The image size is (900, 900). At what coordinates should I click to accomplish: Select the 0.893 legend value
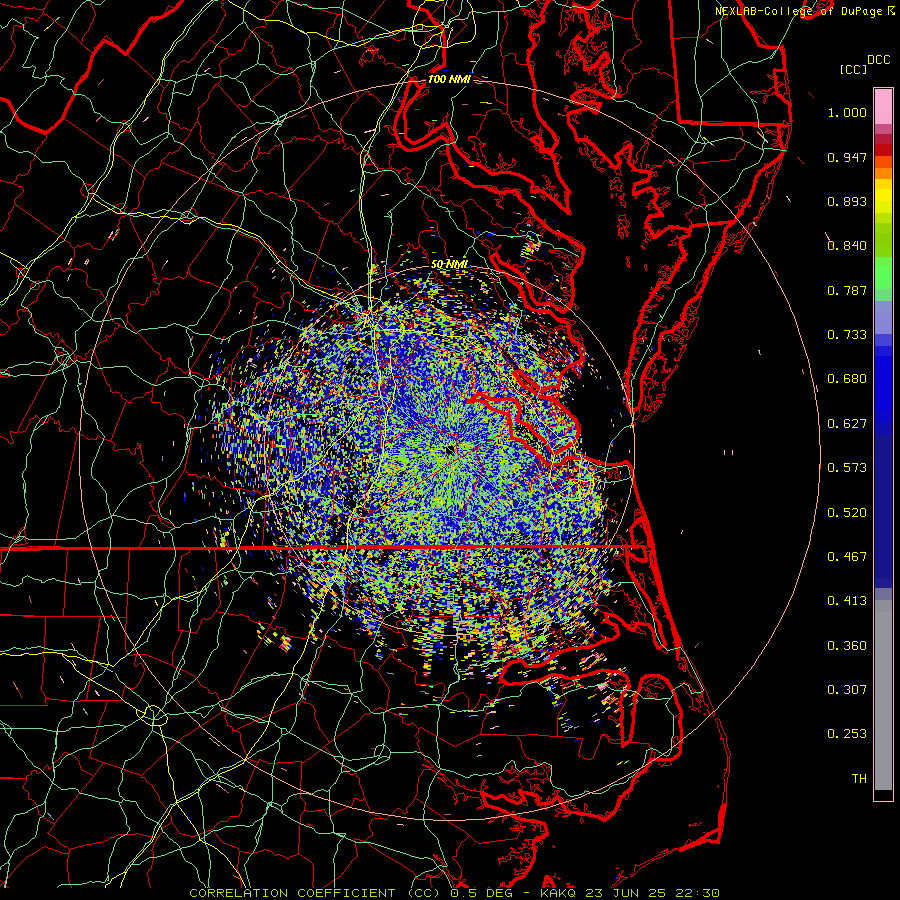pos(847,201)
